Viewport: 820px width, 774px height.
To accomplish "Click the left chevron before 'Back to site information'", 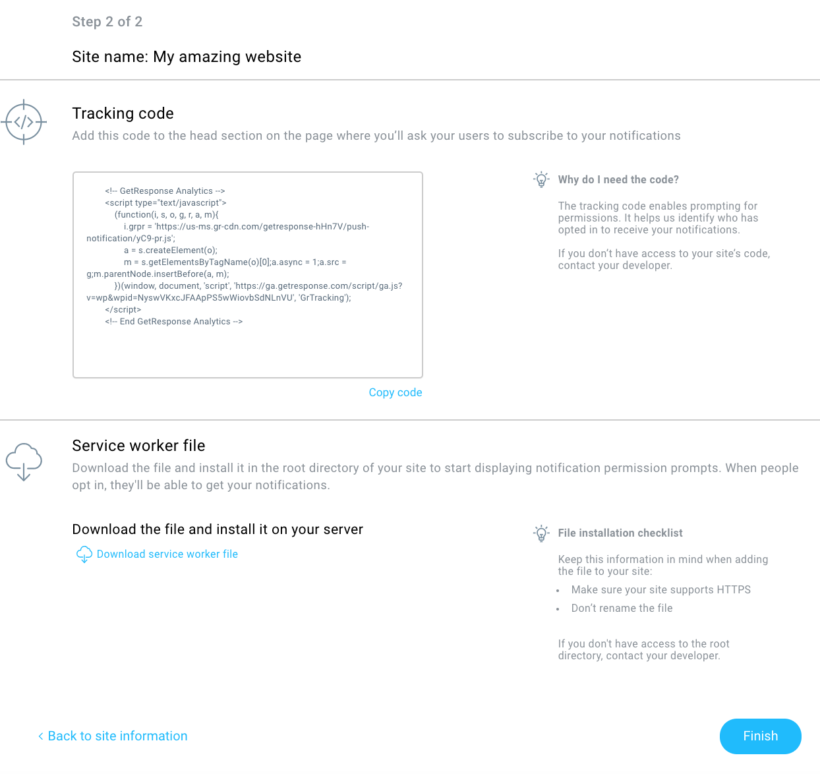I will click(39, 736).
